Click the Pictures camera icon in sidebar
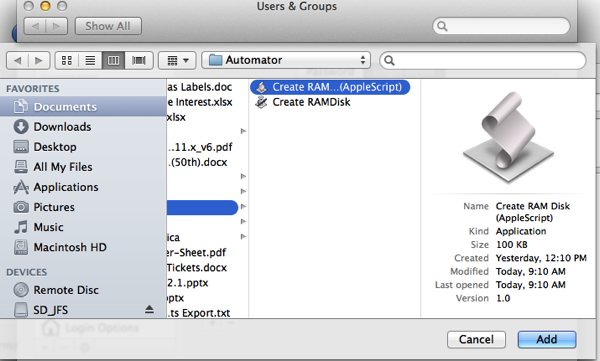This screenshot has height=361, width=600. (x=21, y=207)
